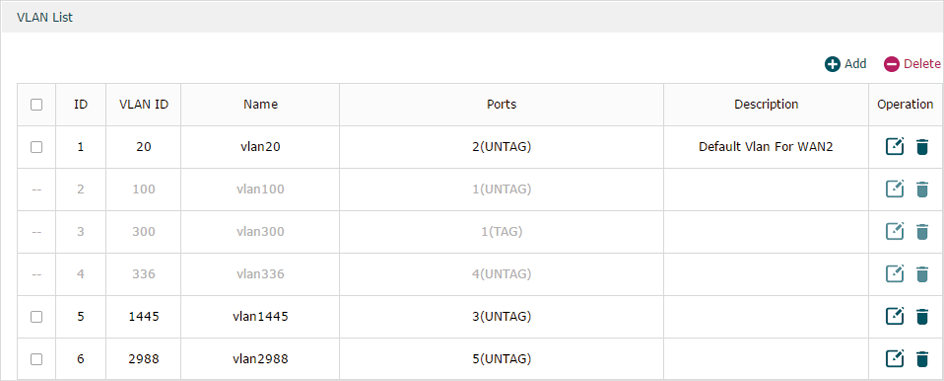Check the box for vlan20 row
The width and height of the screenshot is (944, 381).
point(36,147)
